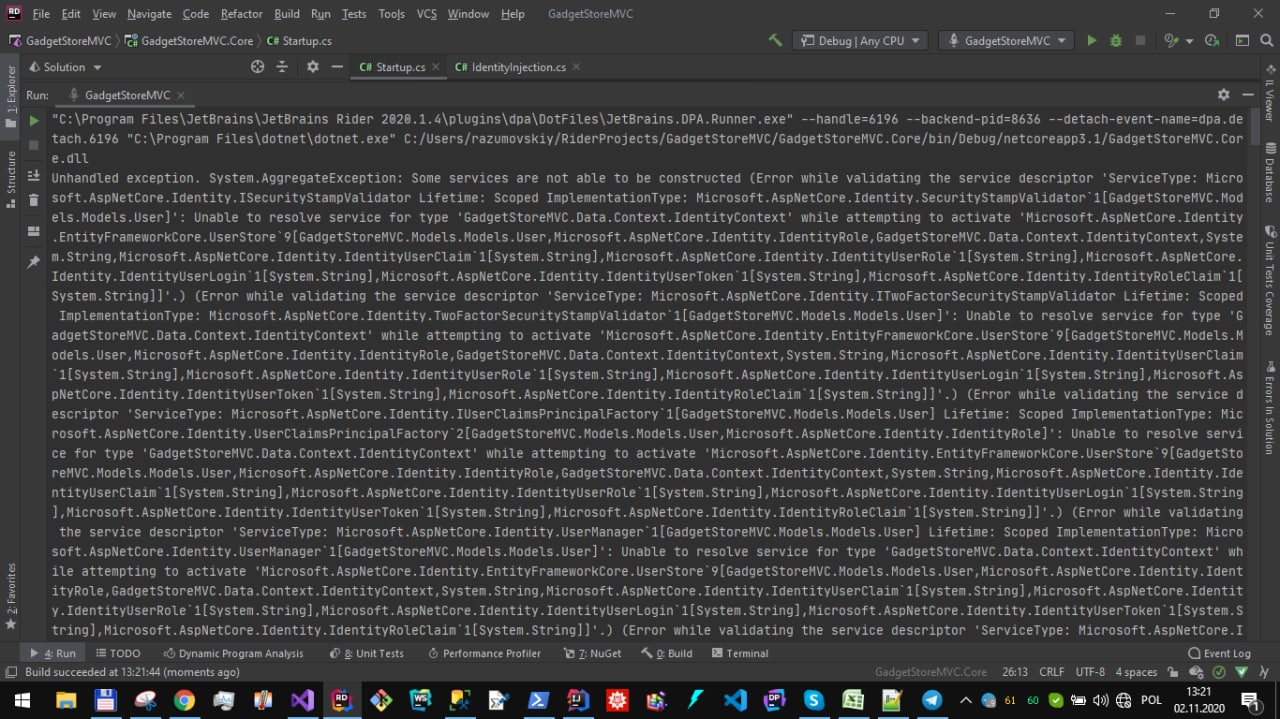Open the Tools menu
The height and width of the screenshot is (719, 1280).
(392, 14)
